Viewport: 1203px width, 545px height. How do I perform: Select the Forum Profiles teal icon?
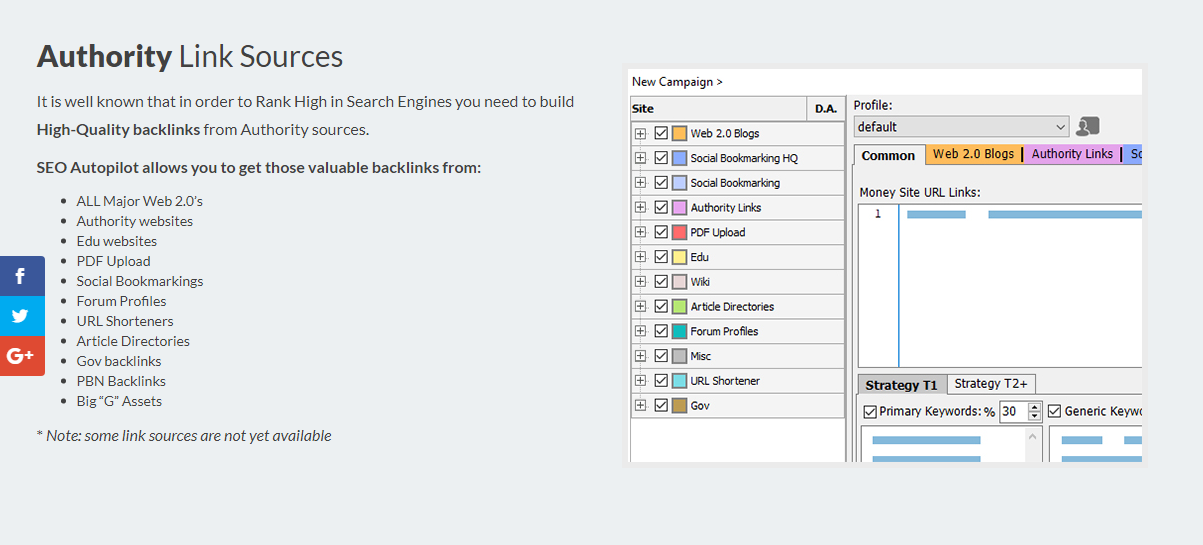point(679,331)
